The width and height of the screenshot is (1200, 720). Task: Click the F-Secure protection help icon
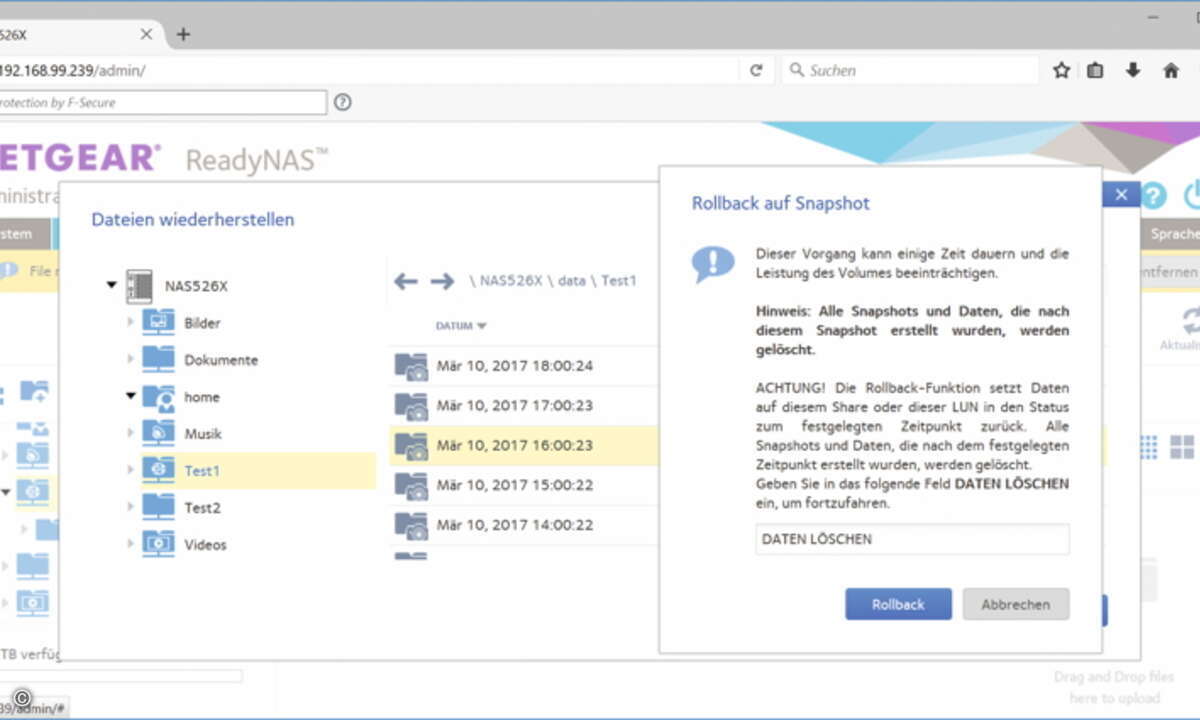click(x=343, y=102)
